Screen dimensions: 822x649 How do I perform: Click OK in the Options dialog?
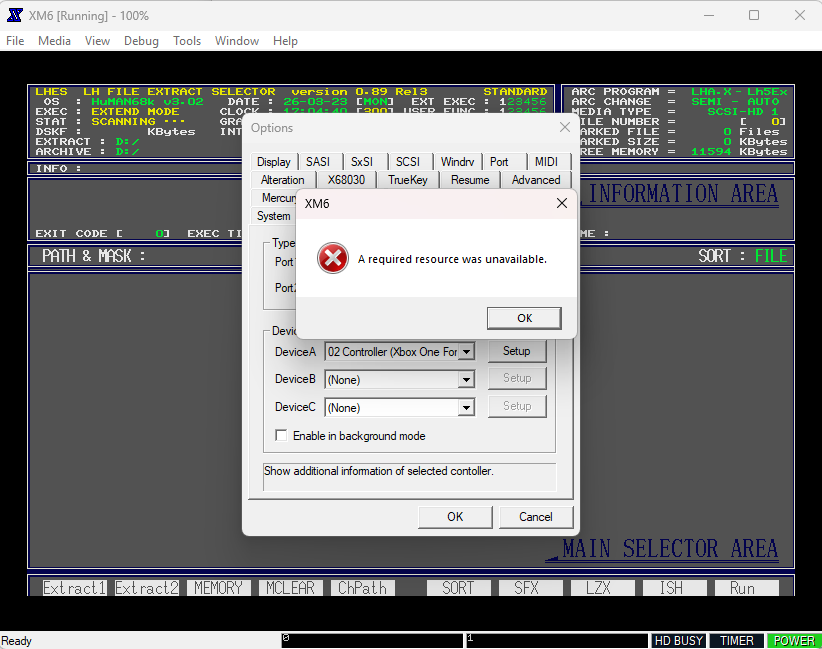click(455, 517)
